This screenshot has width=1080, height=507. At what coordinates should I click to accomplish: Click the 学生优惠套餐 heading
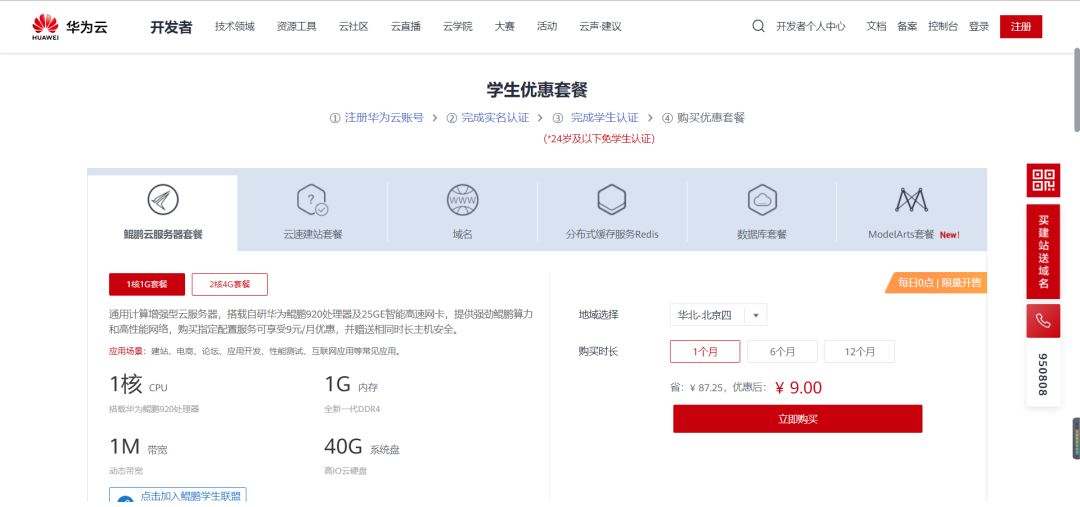click(x=537, y=90)
